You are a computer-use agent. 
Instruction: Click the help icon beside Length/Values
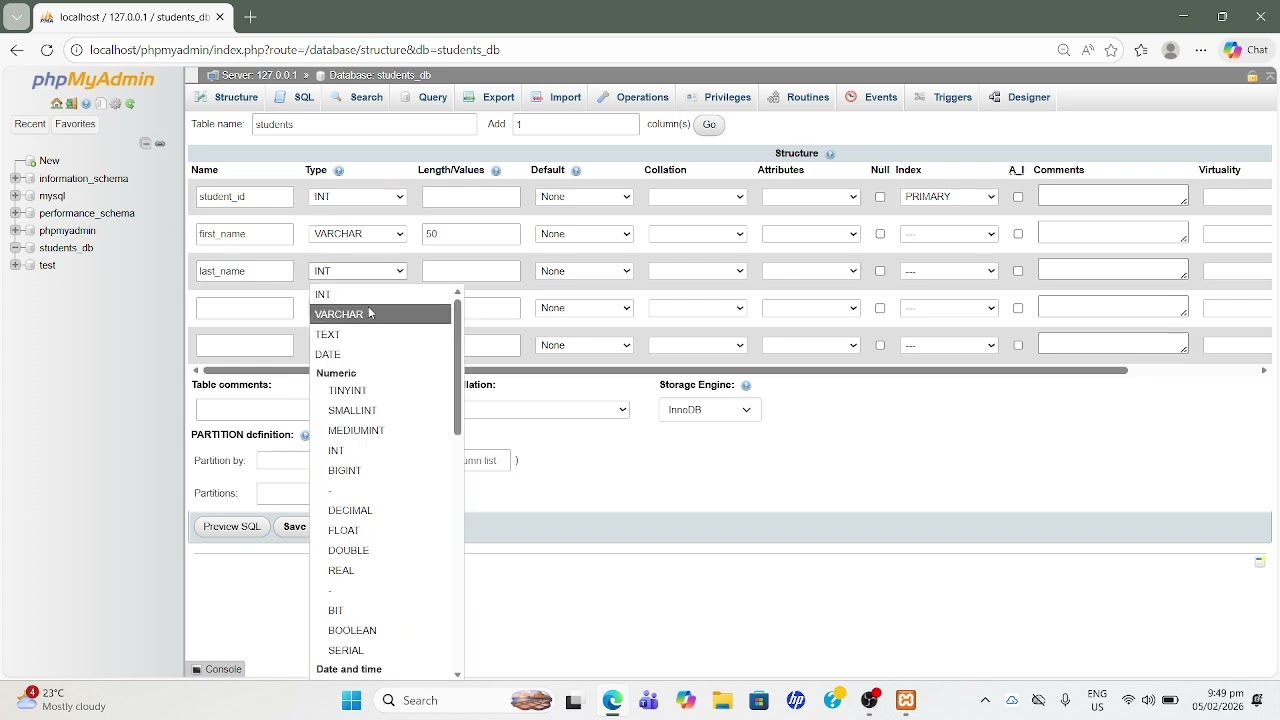(x=496, y=171)
